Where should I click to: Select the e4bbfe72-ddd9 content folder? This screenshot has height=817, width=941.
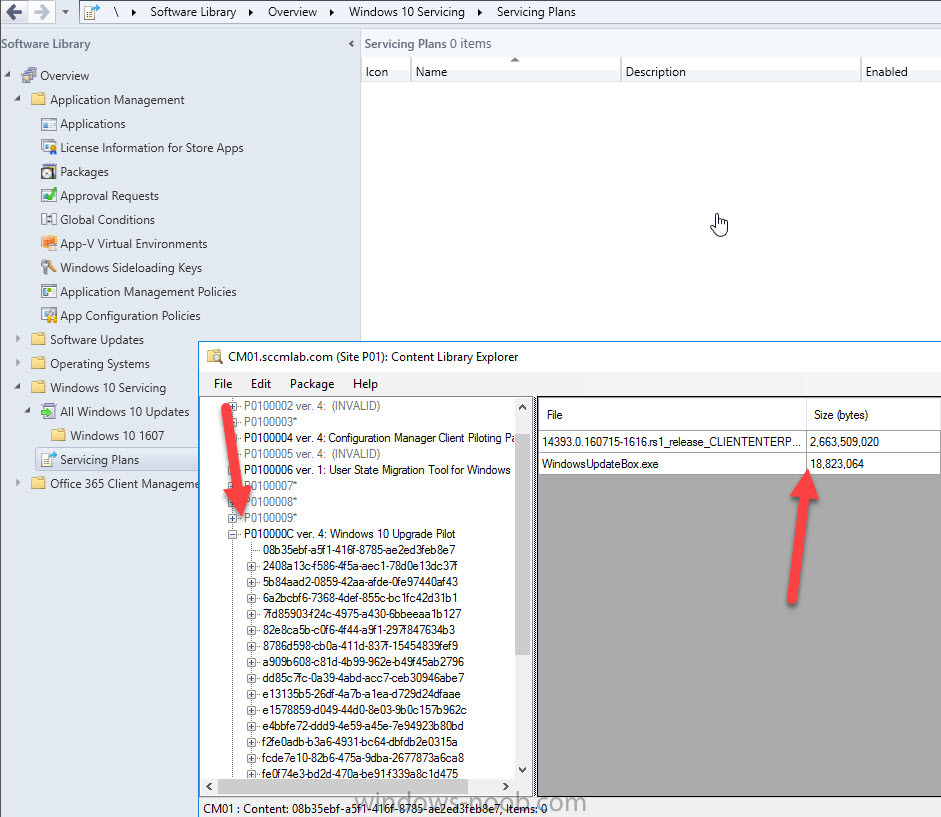click(x=363, y=726)
